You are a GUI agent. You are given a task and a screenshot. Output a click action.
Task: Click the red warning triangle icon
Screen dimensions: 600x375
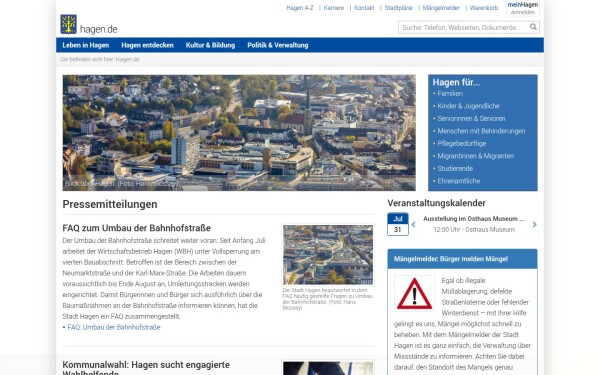pyautogui.click(x=414, y=293)
